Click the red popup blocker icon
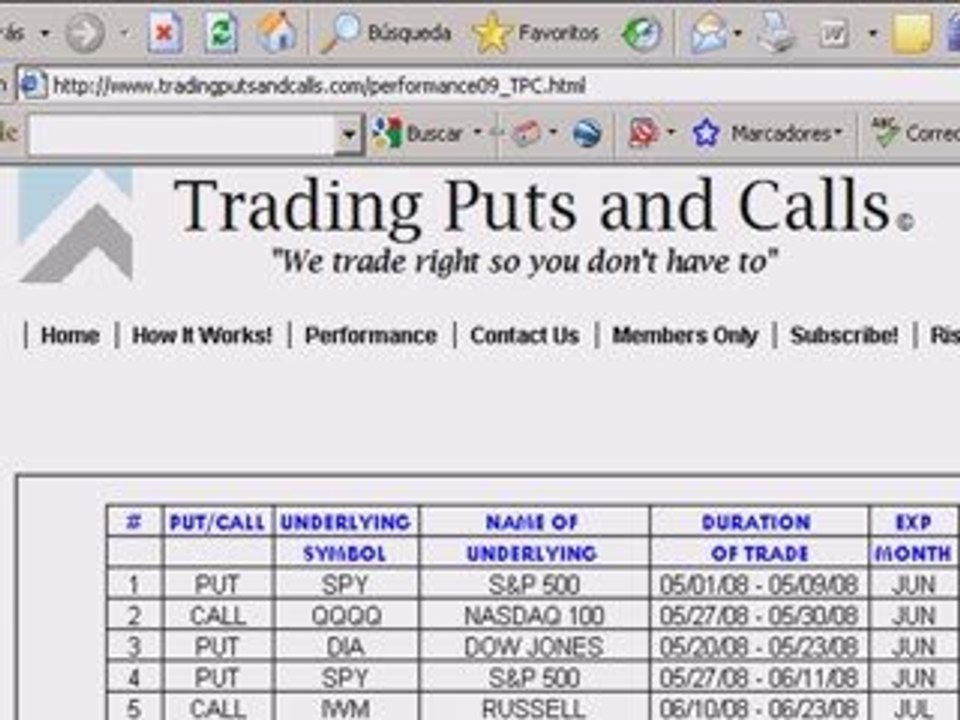 (x=643, y=132)
